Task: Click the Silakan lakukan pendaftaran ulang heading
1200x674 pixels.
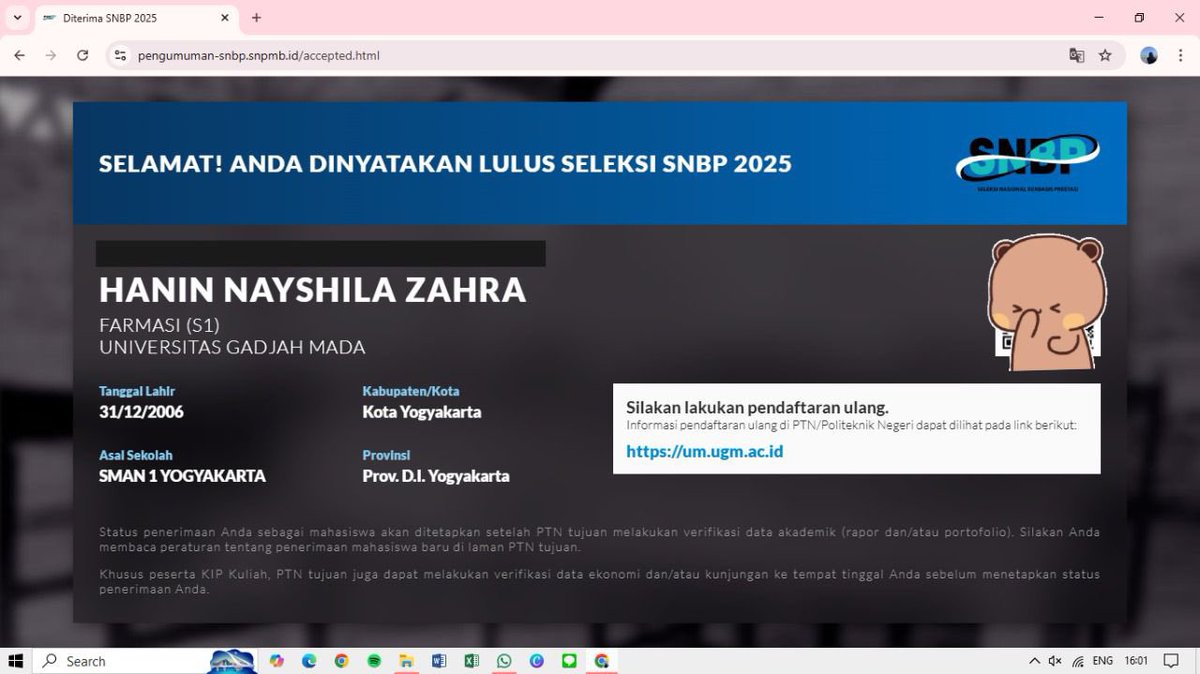Action: 757,407
